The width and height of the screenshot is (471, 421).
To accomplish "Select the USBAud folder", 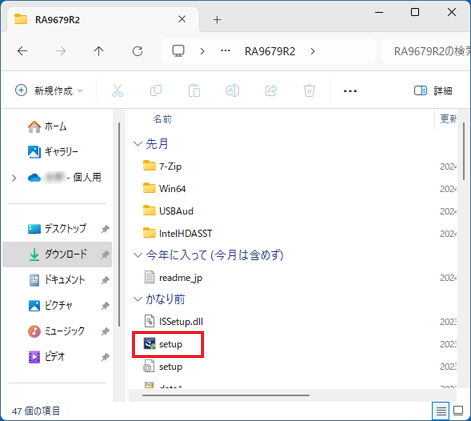I will 168,211.
